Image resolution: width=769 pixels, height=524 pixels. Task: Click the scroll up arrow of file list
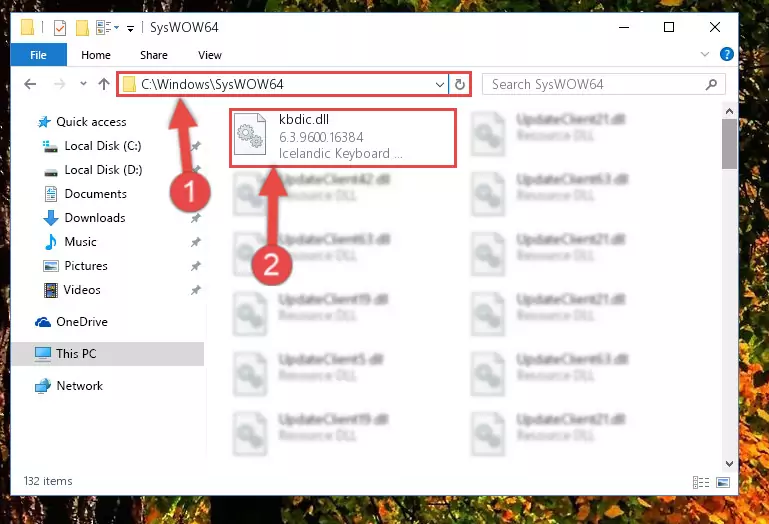(x=729, y=111)
